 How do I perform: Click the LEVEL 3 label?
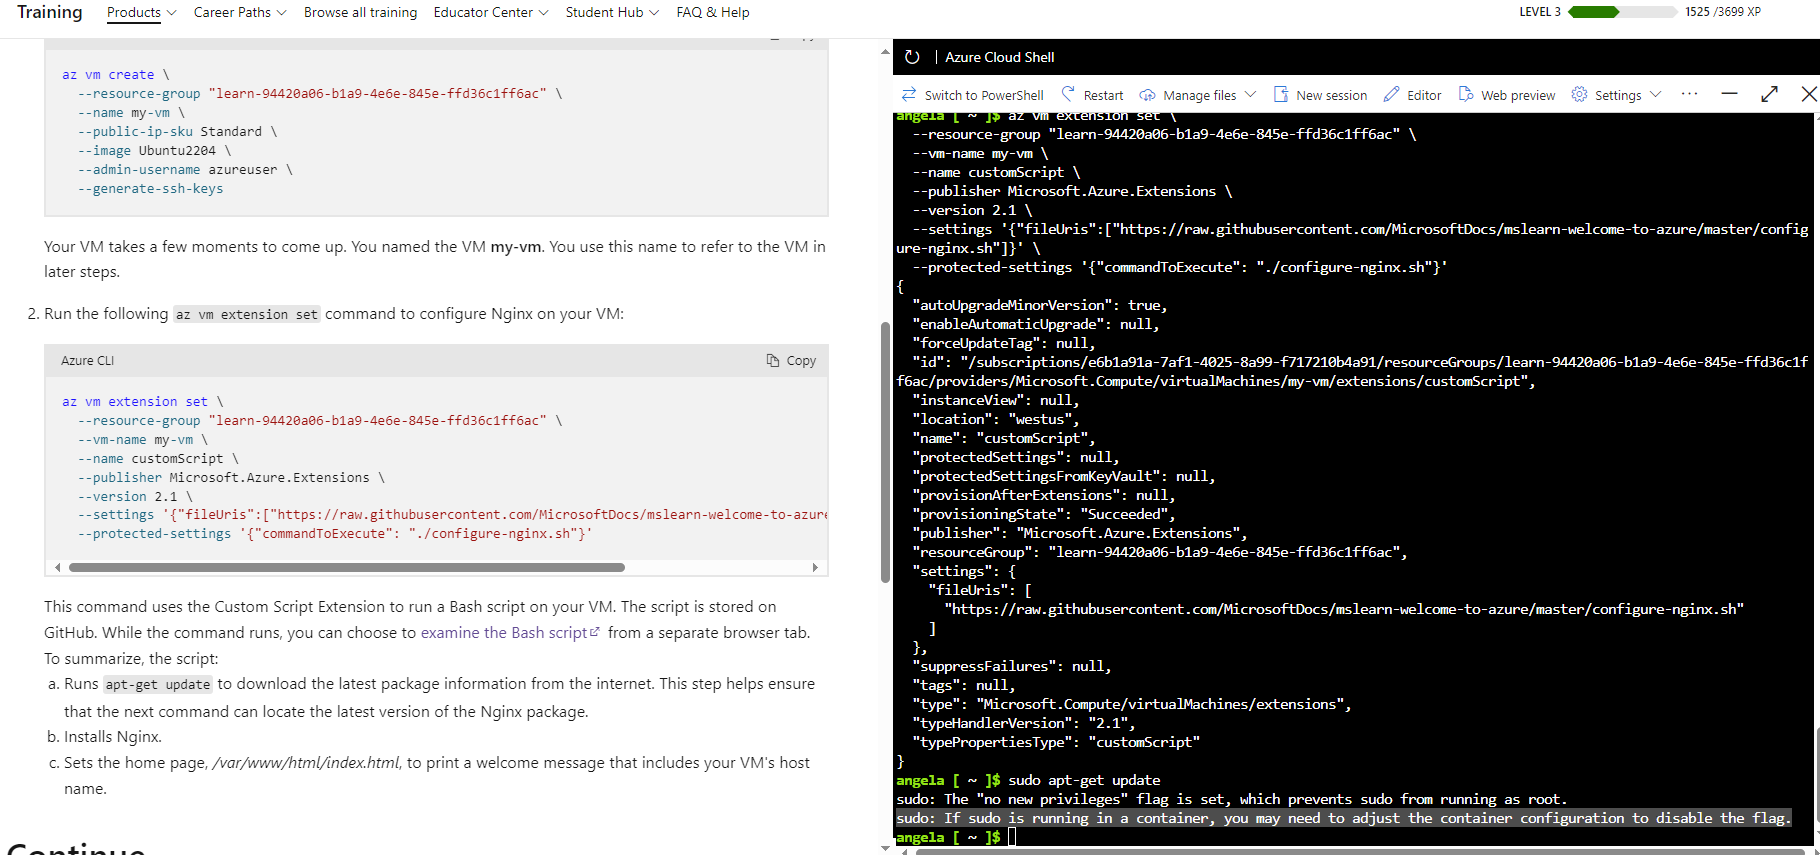[1540, 12]
